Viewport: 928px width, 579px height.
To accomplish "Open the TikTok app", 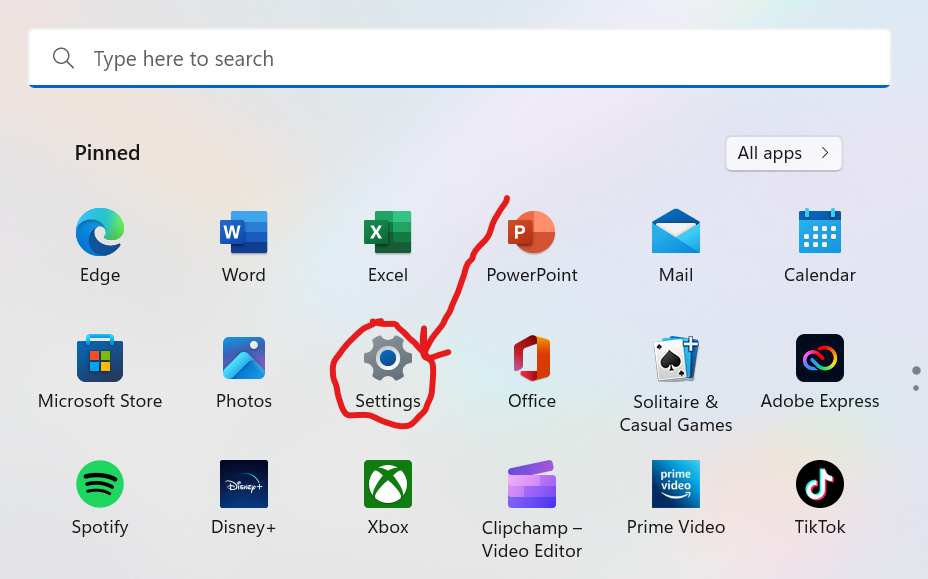I will [820, 484].
